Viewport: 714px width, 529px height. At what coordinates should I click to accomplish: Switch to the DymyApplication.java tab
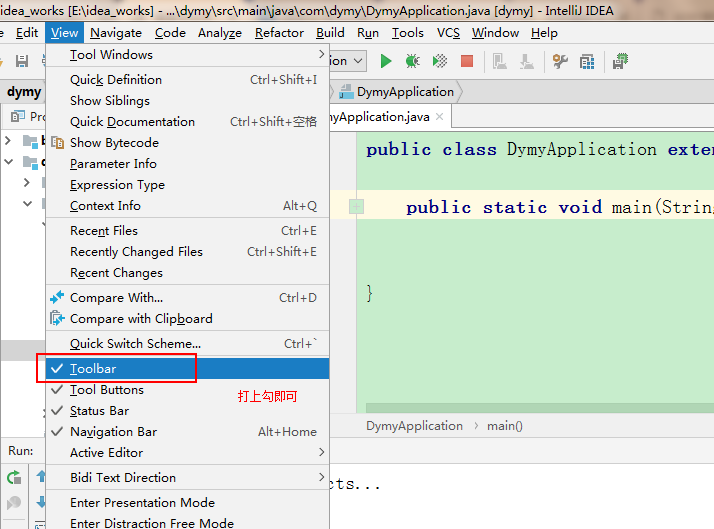coord(390,117)
